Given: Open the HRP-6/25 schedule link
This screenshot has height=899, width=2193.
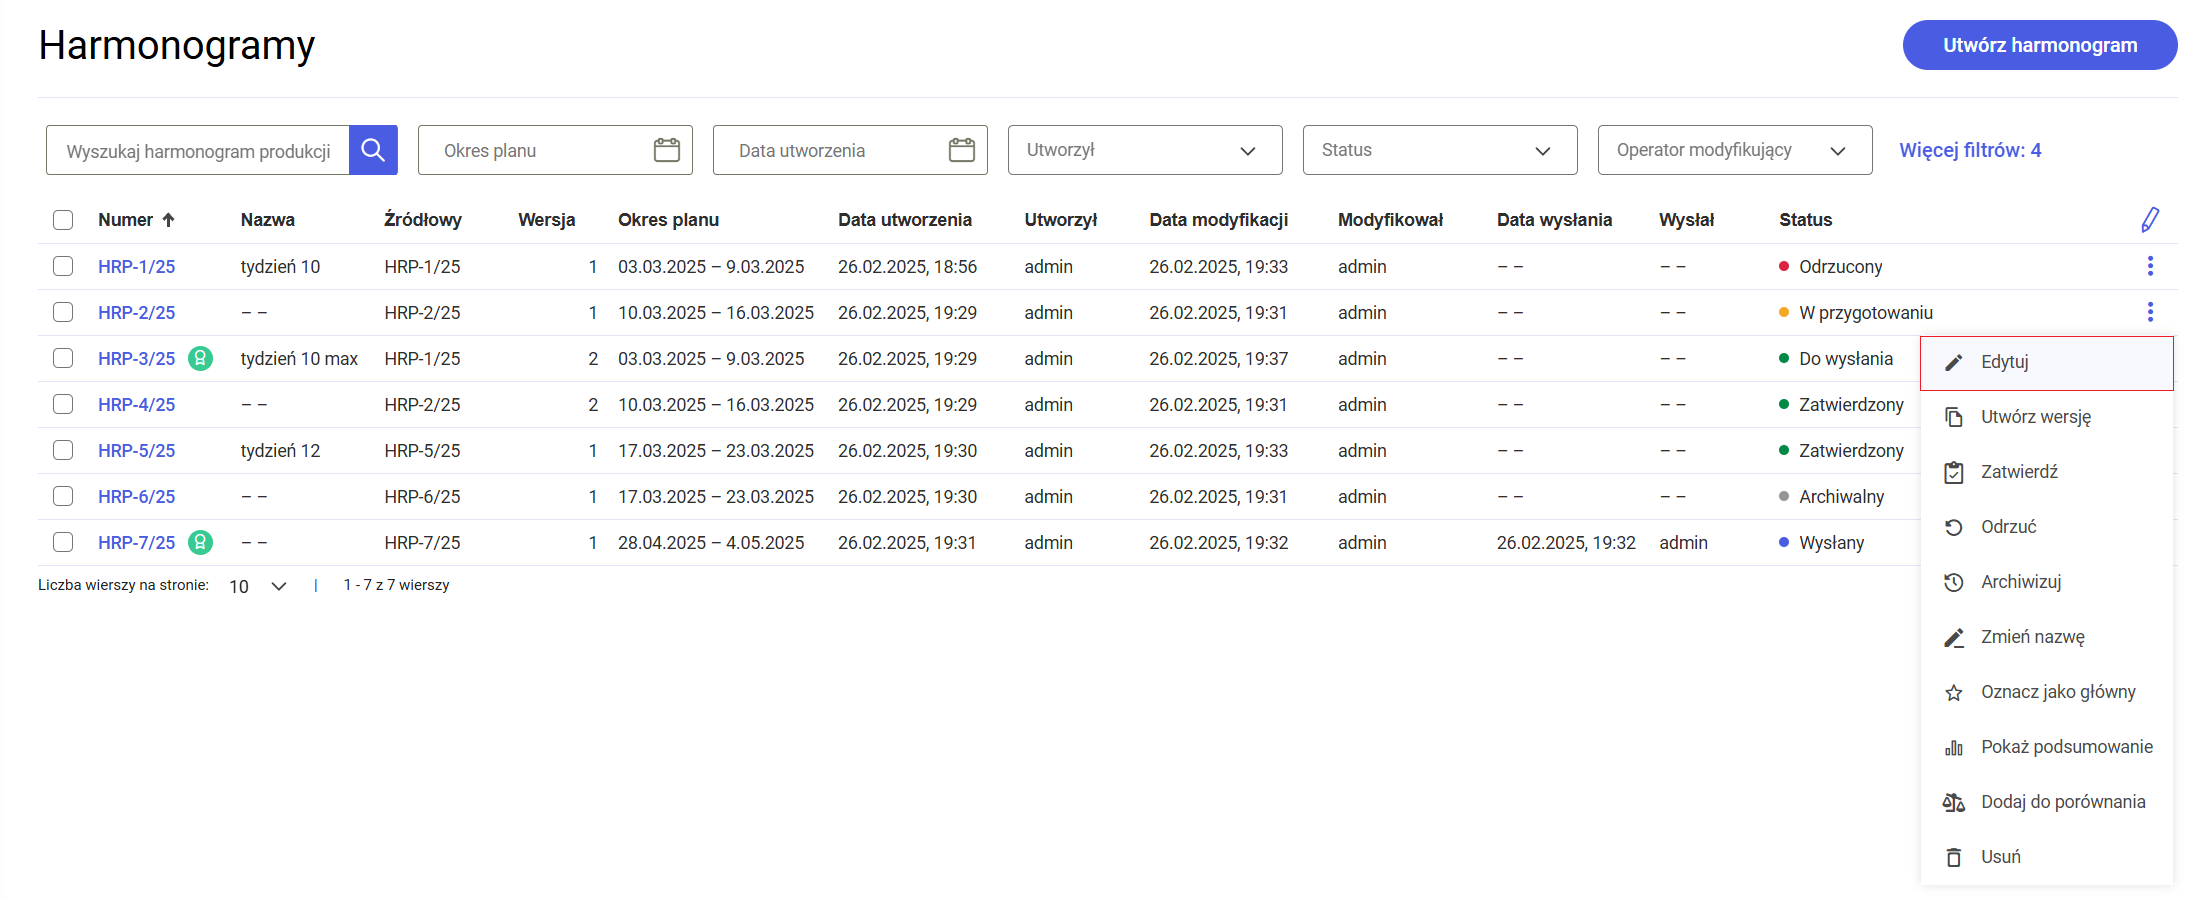Looking at the screenshot, I should pos(136,497).
